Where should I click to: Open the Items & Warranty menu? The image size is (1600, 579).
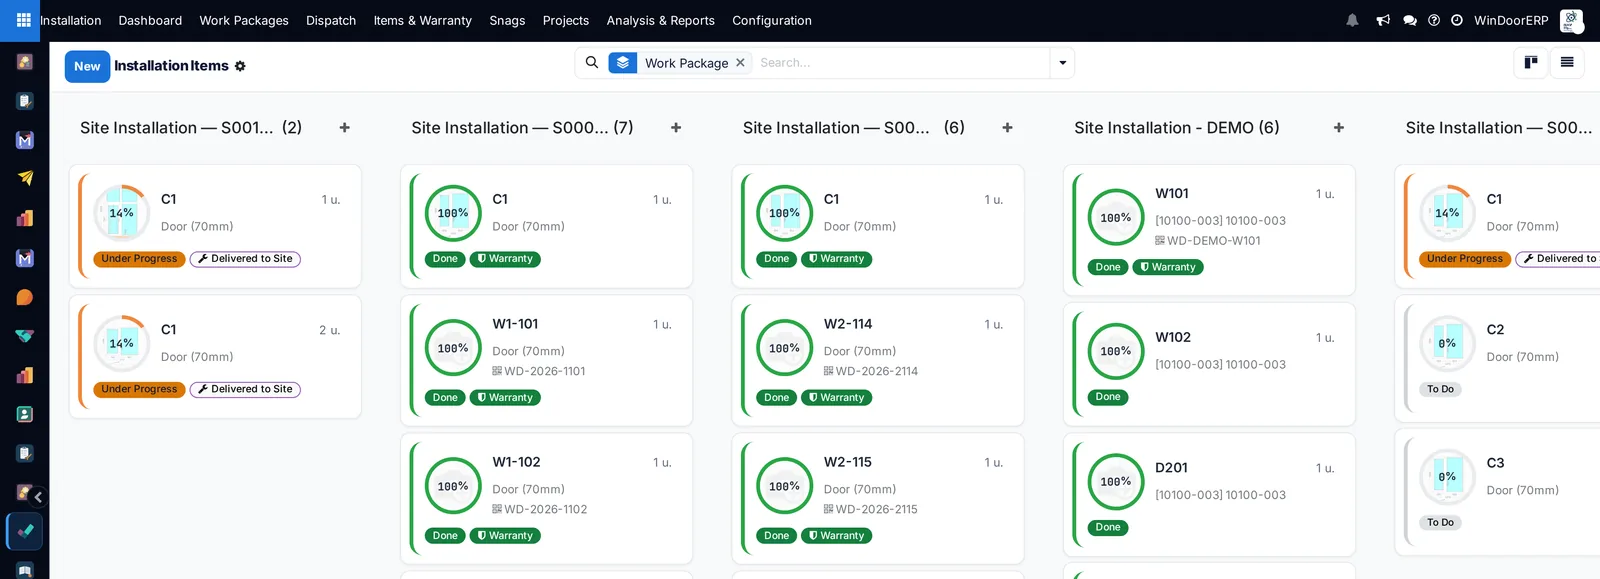[x=423, y=20]
